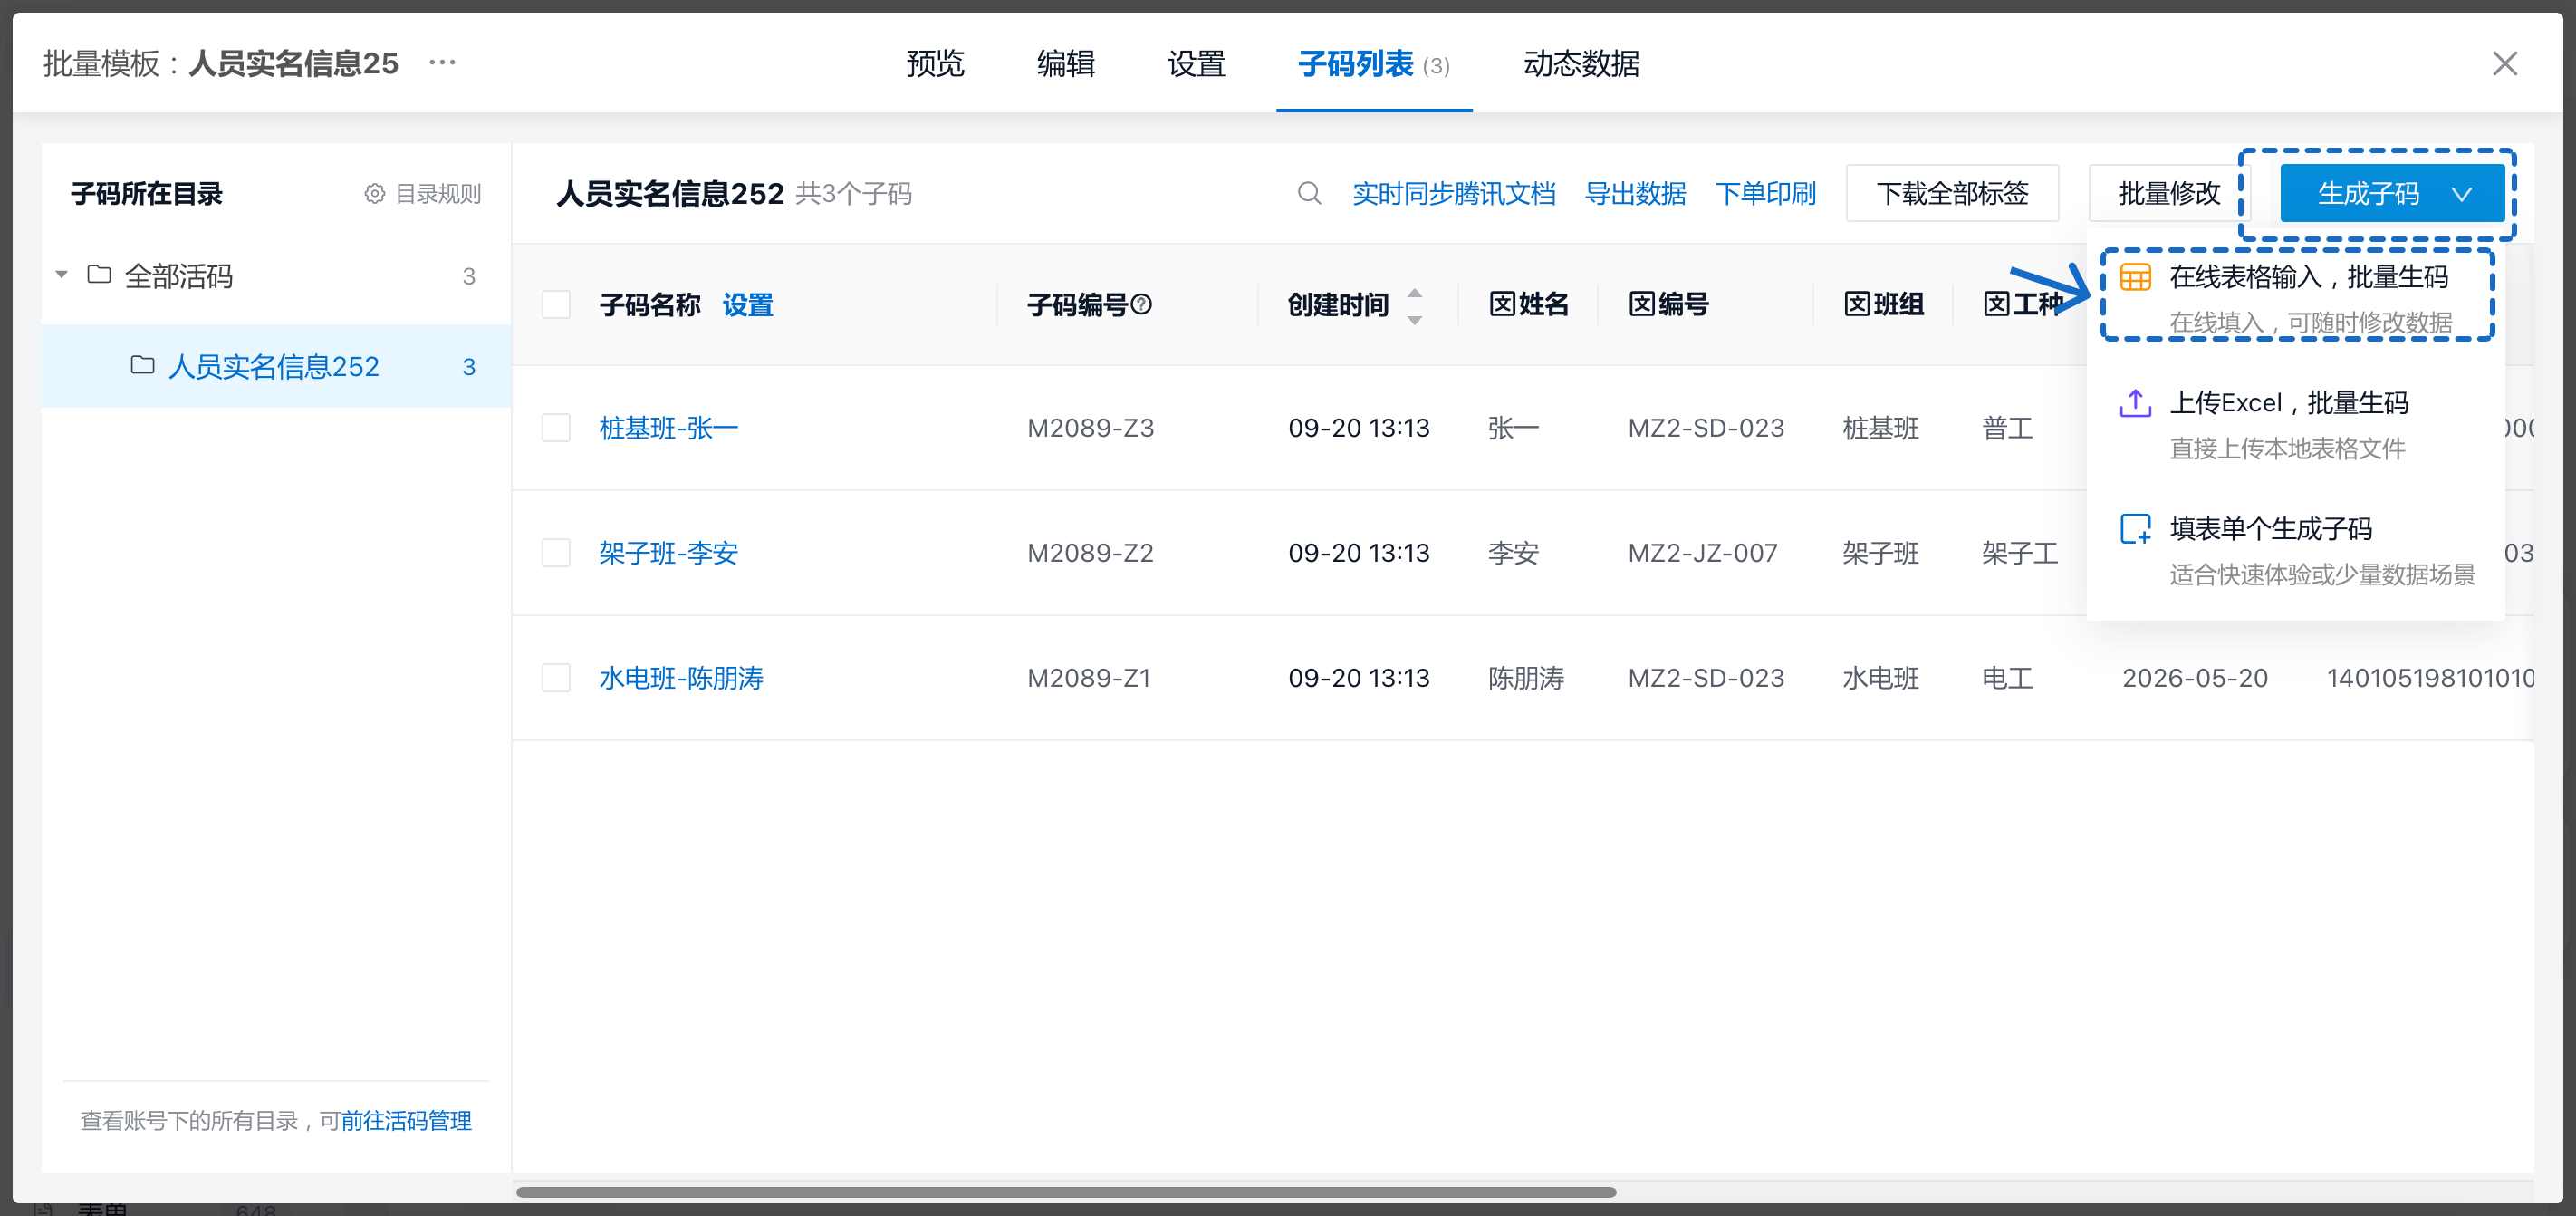Check the 水电班-陈朋涛 row checkbox
The height and width of the screenshot is (1216, 2576).
[556, 678]
